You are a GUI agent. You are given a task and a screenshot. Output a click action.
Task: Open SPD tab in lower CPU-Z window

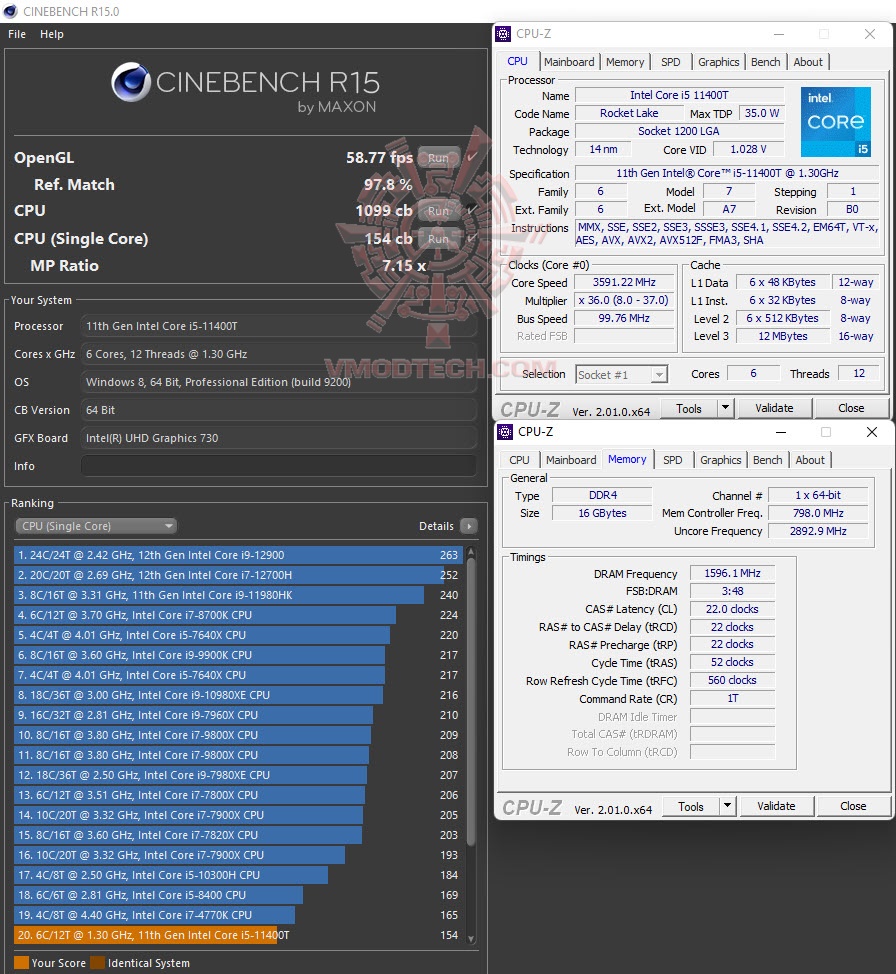click(x=672, y=460)
